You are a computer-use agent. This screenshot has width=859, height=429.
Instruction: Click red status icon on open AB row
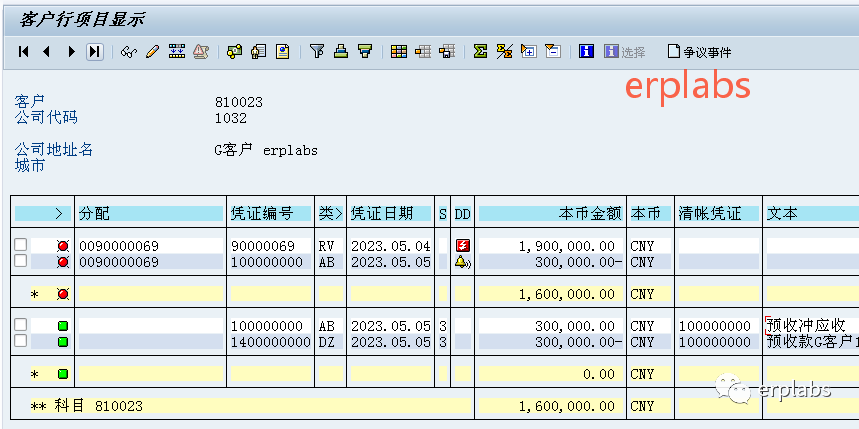(63, 262)
